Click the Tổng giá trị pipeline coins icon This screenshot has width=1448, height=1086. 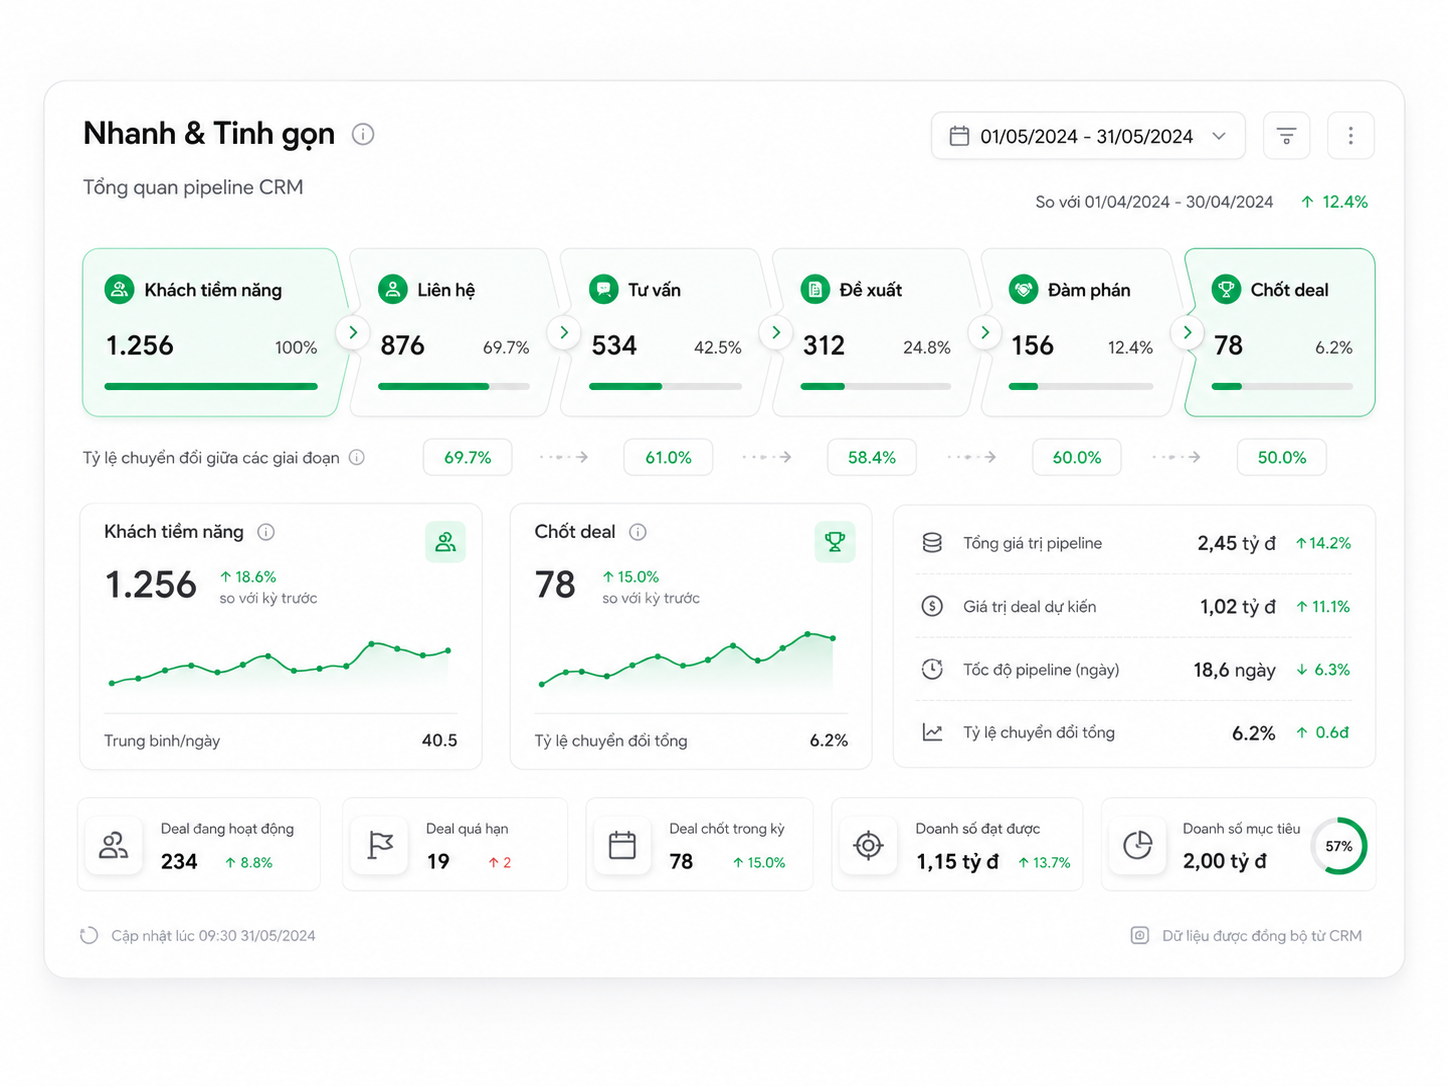932,543
